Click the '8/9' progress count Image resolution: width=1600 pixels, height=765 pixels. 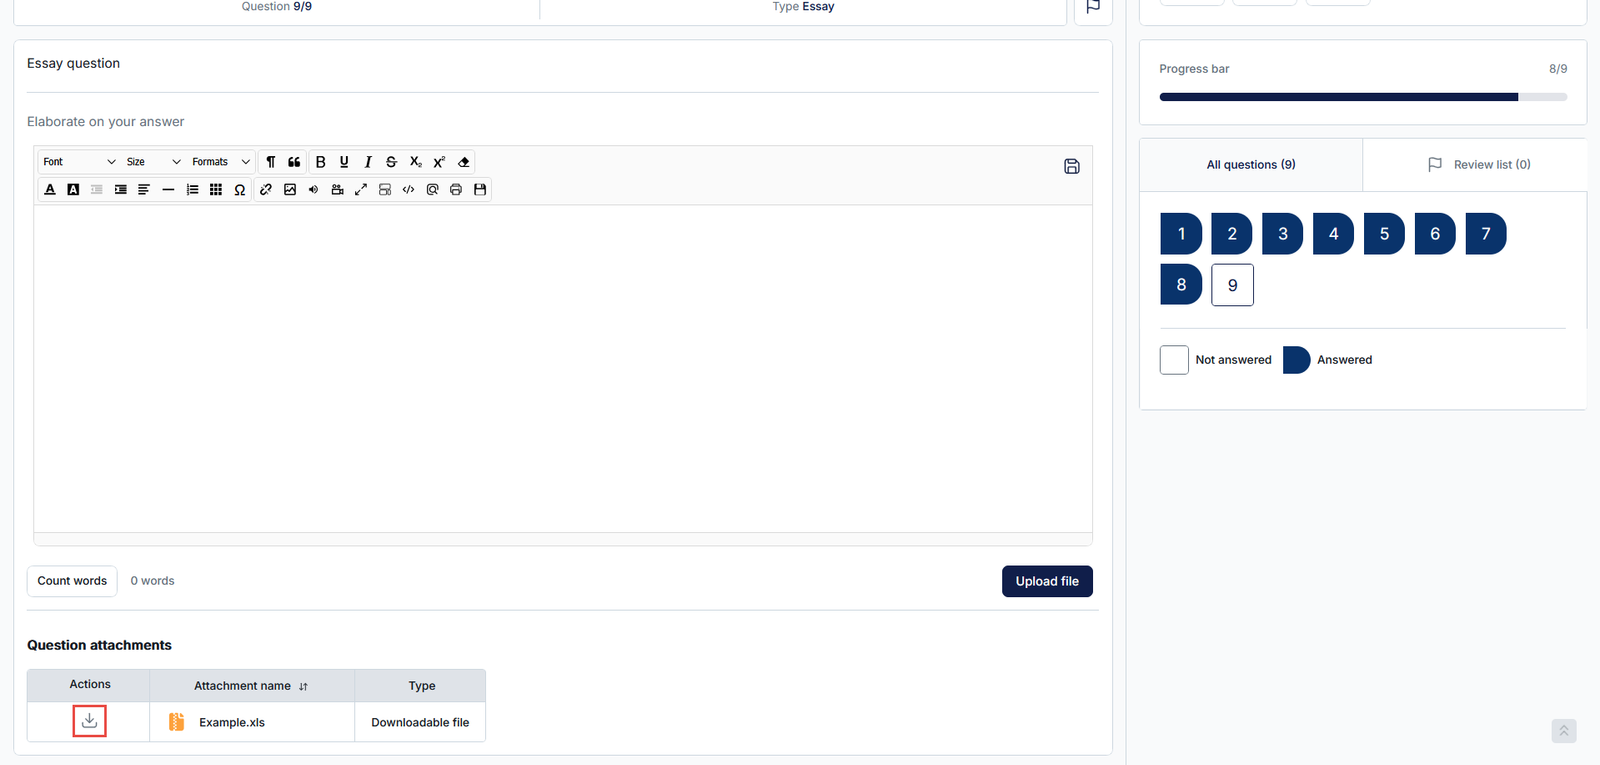click(1558, 69)
